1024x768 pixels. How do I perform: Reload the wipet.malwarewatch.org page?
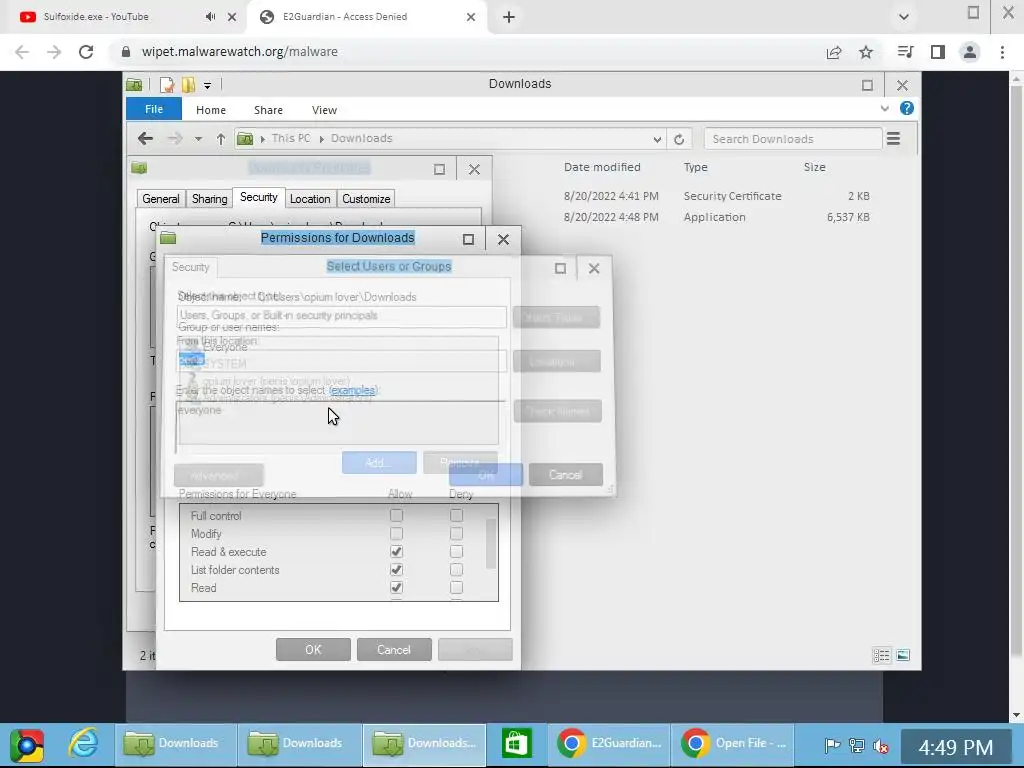point(86,52)
